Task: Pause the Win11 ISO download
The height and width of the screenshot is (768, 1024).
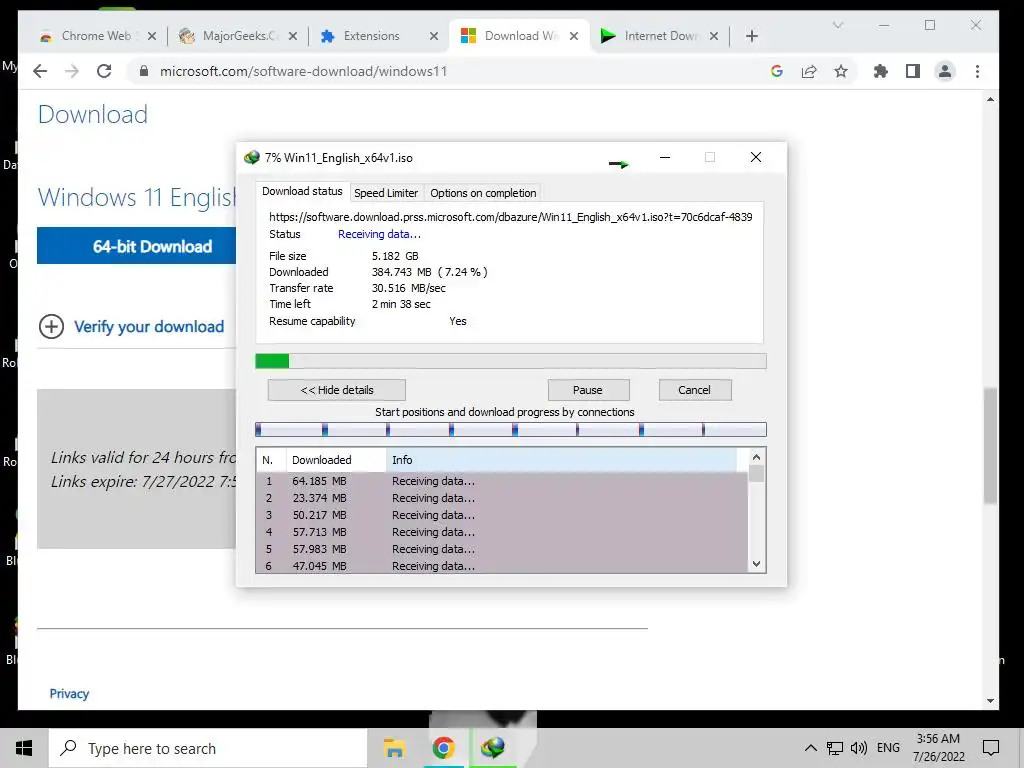Action: pos(588,390)
